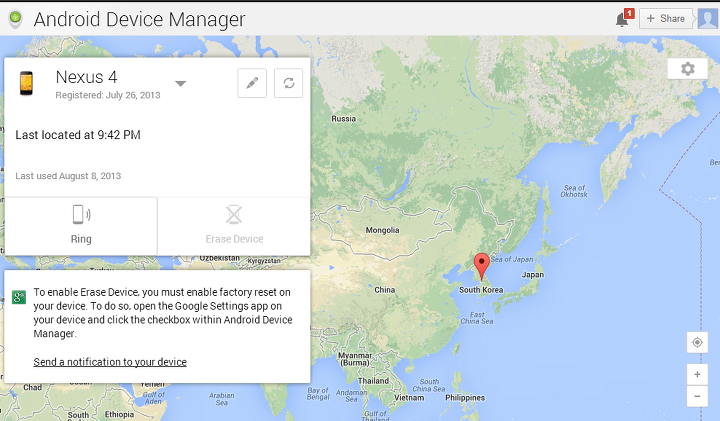
Task: Follow the Send a notification link
Action: (x=110, y=362)
